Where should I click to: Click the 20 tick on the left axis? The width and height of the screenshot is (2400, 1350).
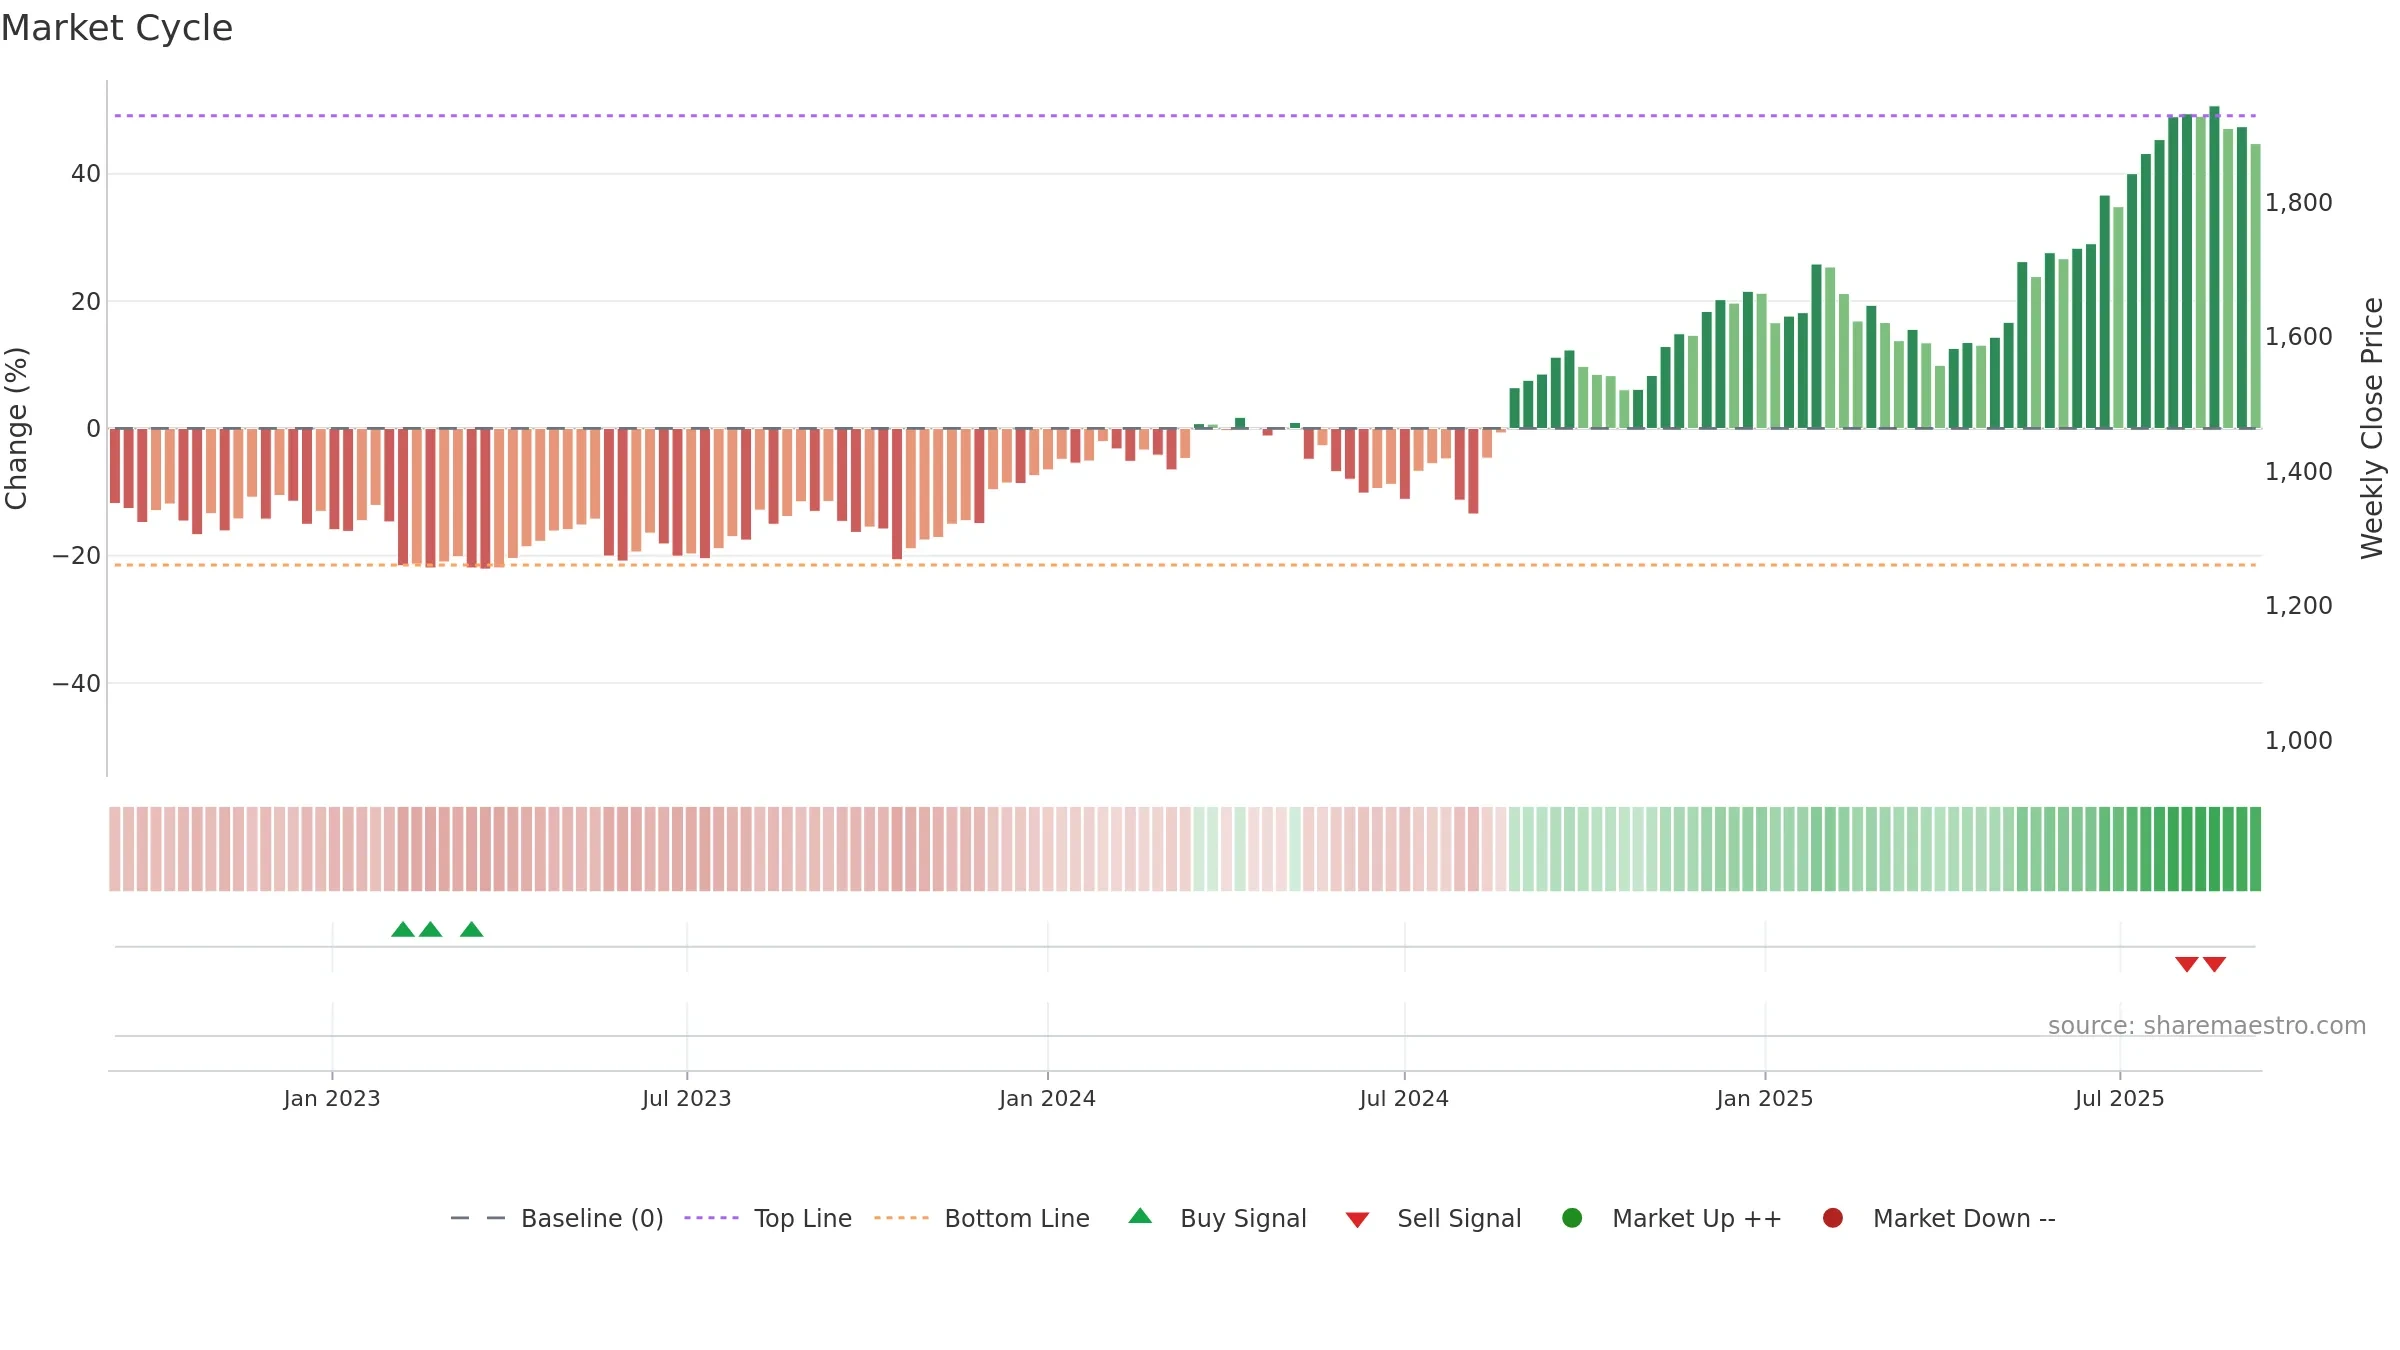86,301
